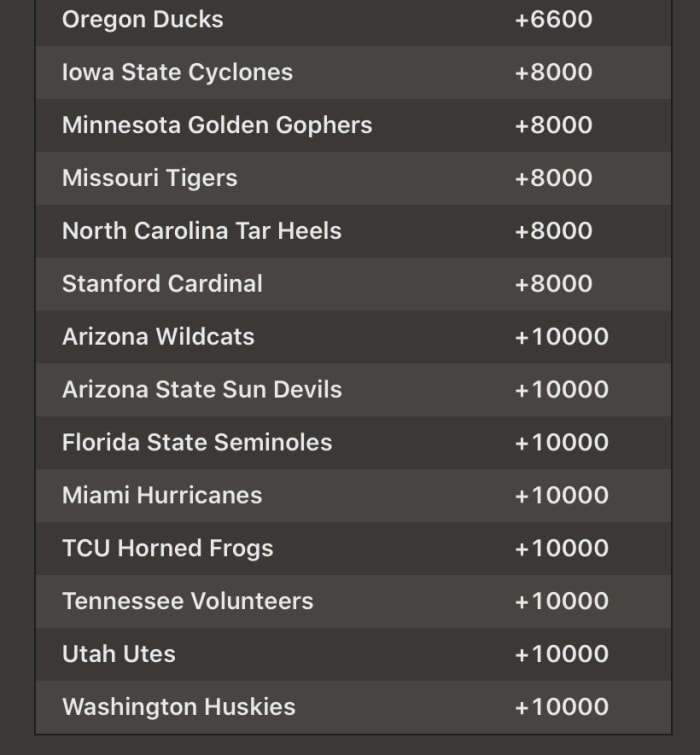Open the Florida State Seminoles entry
The width and height of the screenshot is (700, 755).
[197, 443]
